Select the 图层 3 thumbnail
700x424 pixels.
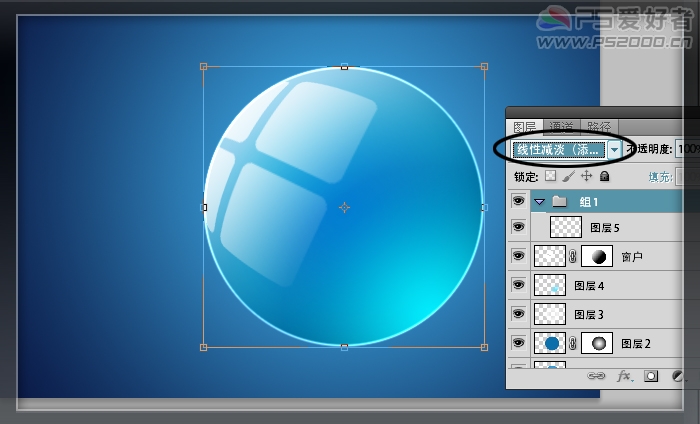550,314
